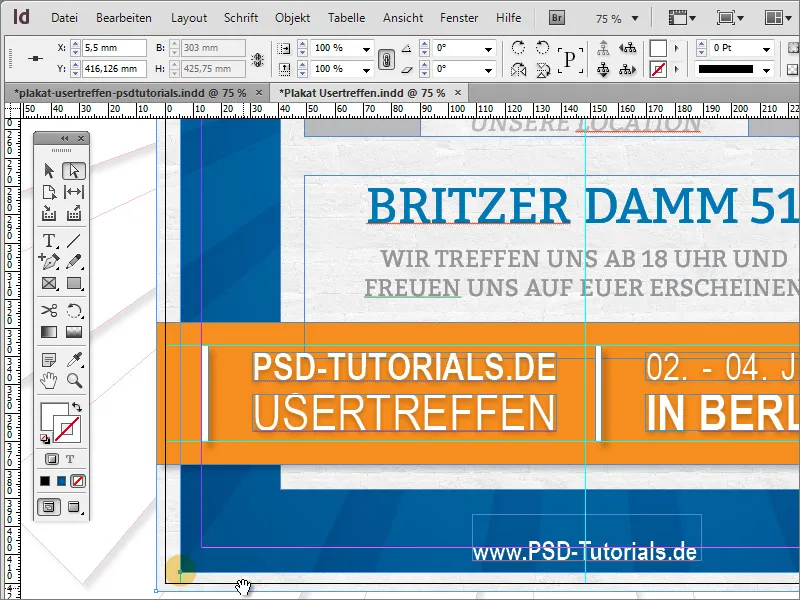Select the Rectangle Frame tool
The image size is (800, 600).
[x=49, y=283]
